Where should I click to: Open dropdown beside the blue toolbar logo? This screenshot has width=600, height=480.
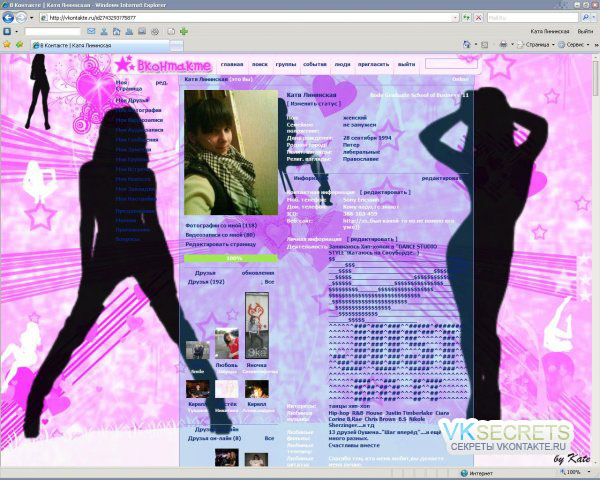coord(16,31)
